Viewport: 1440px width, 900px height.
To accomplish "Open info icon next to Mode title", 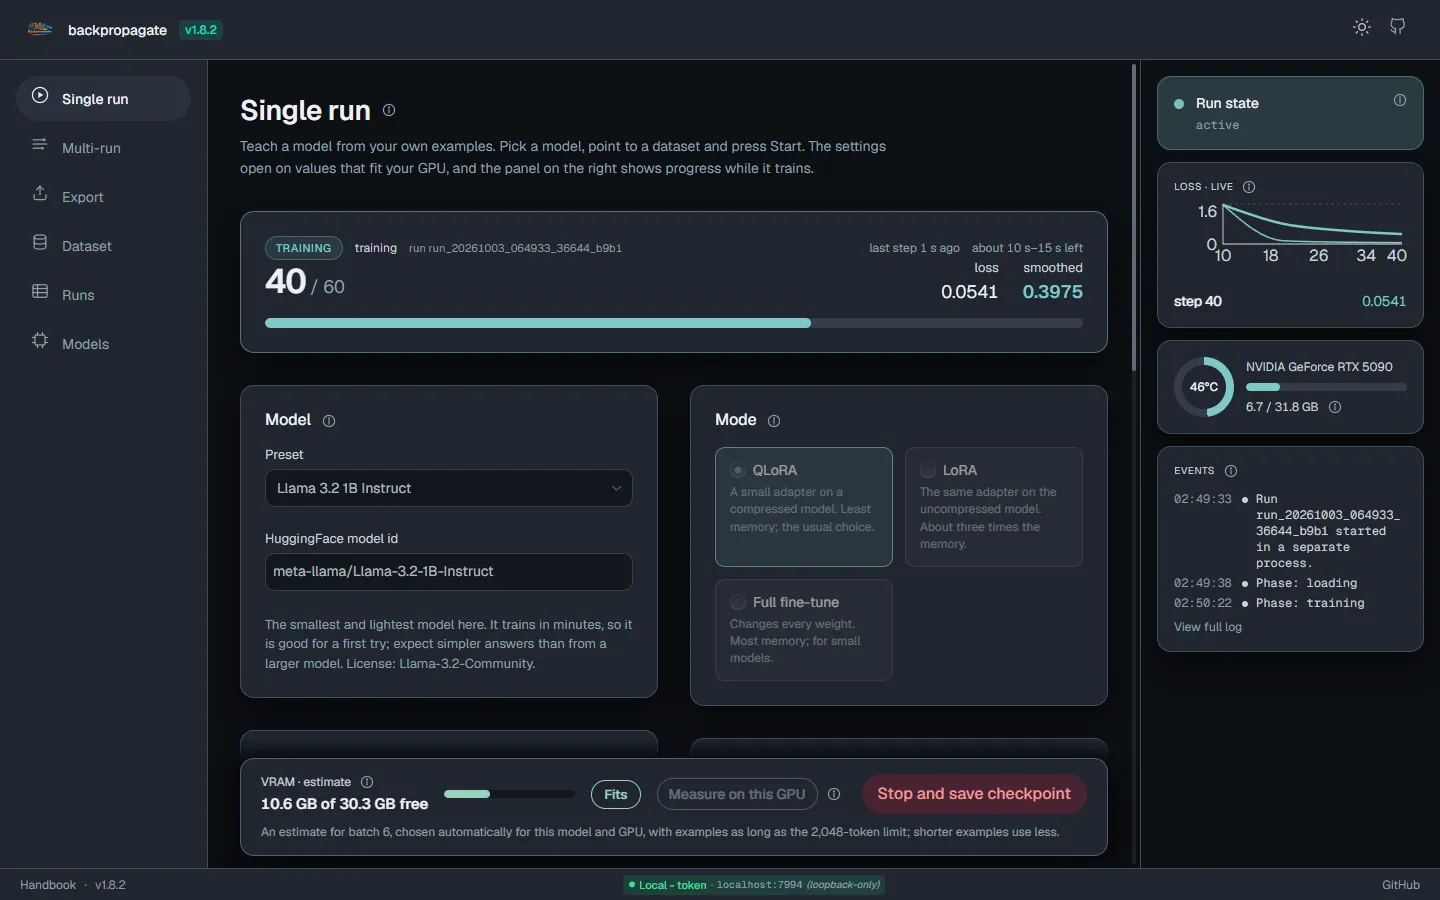I will [x=774, y=421].
